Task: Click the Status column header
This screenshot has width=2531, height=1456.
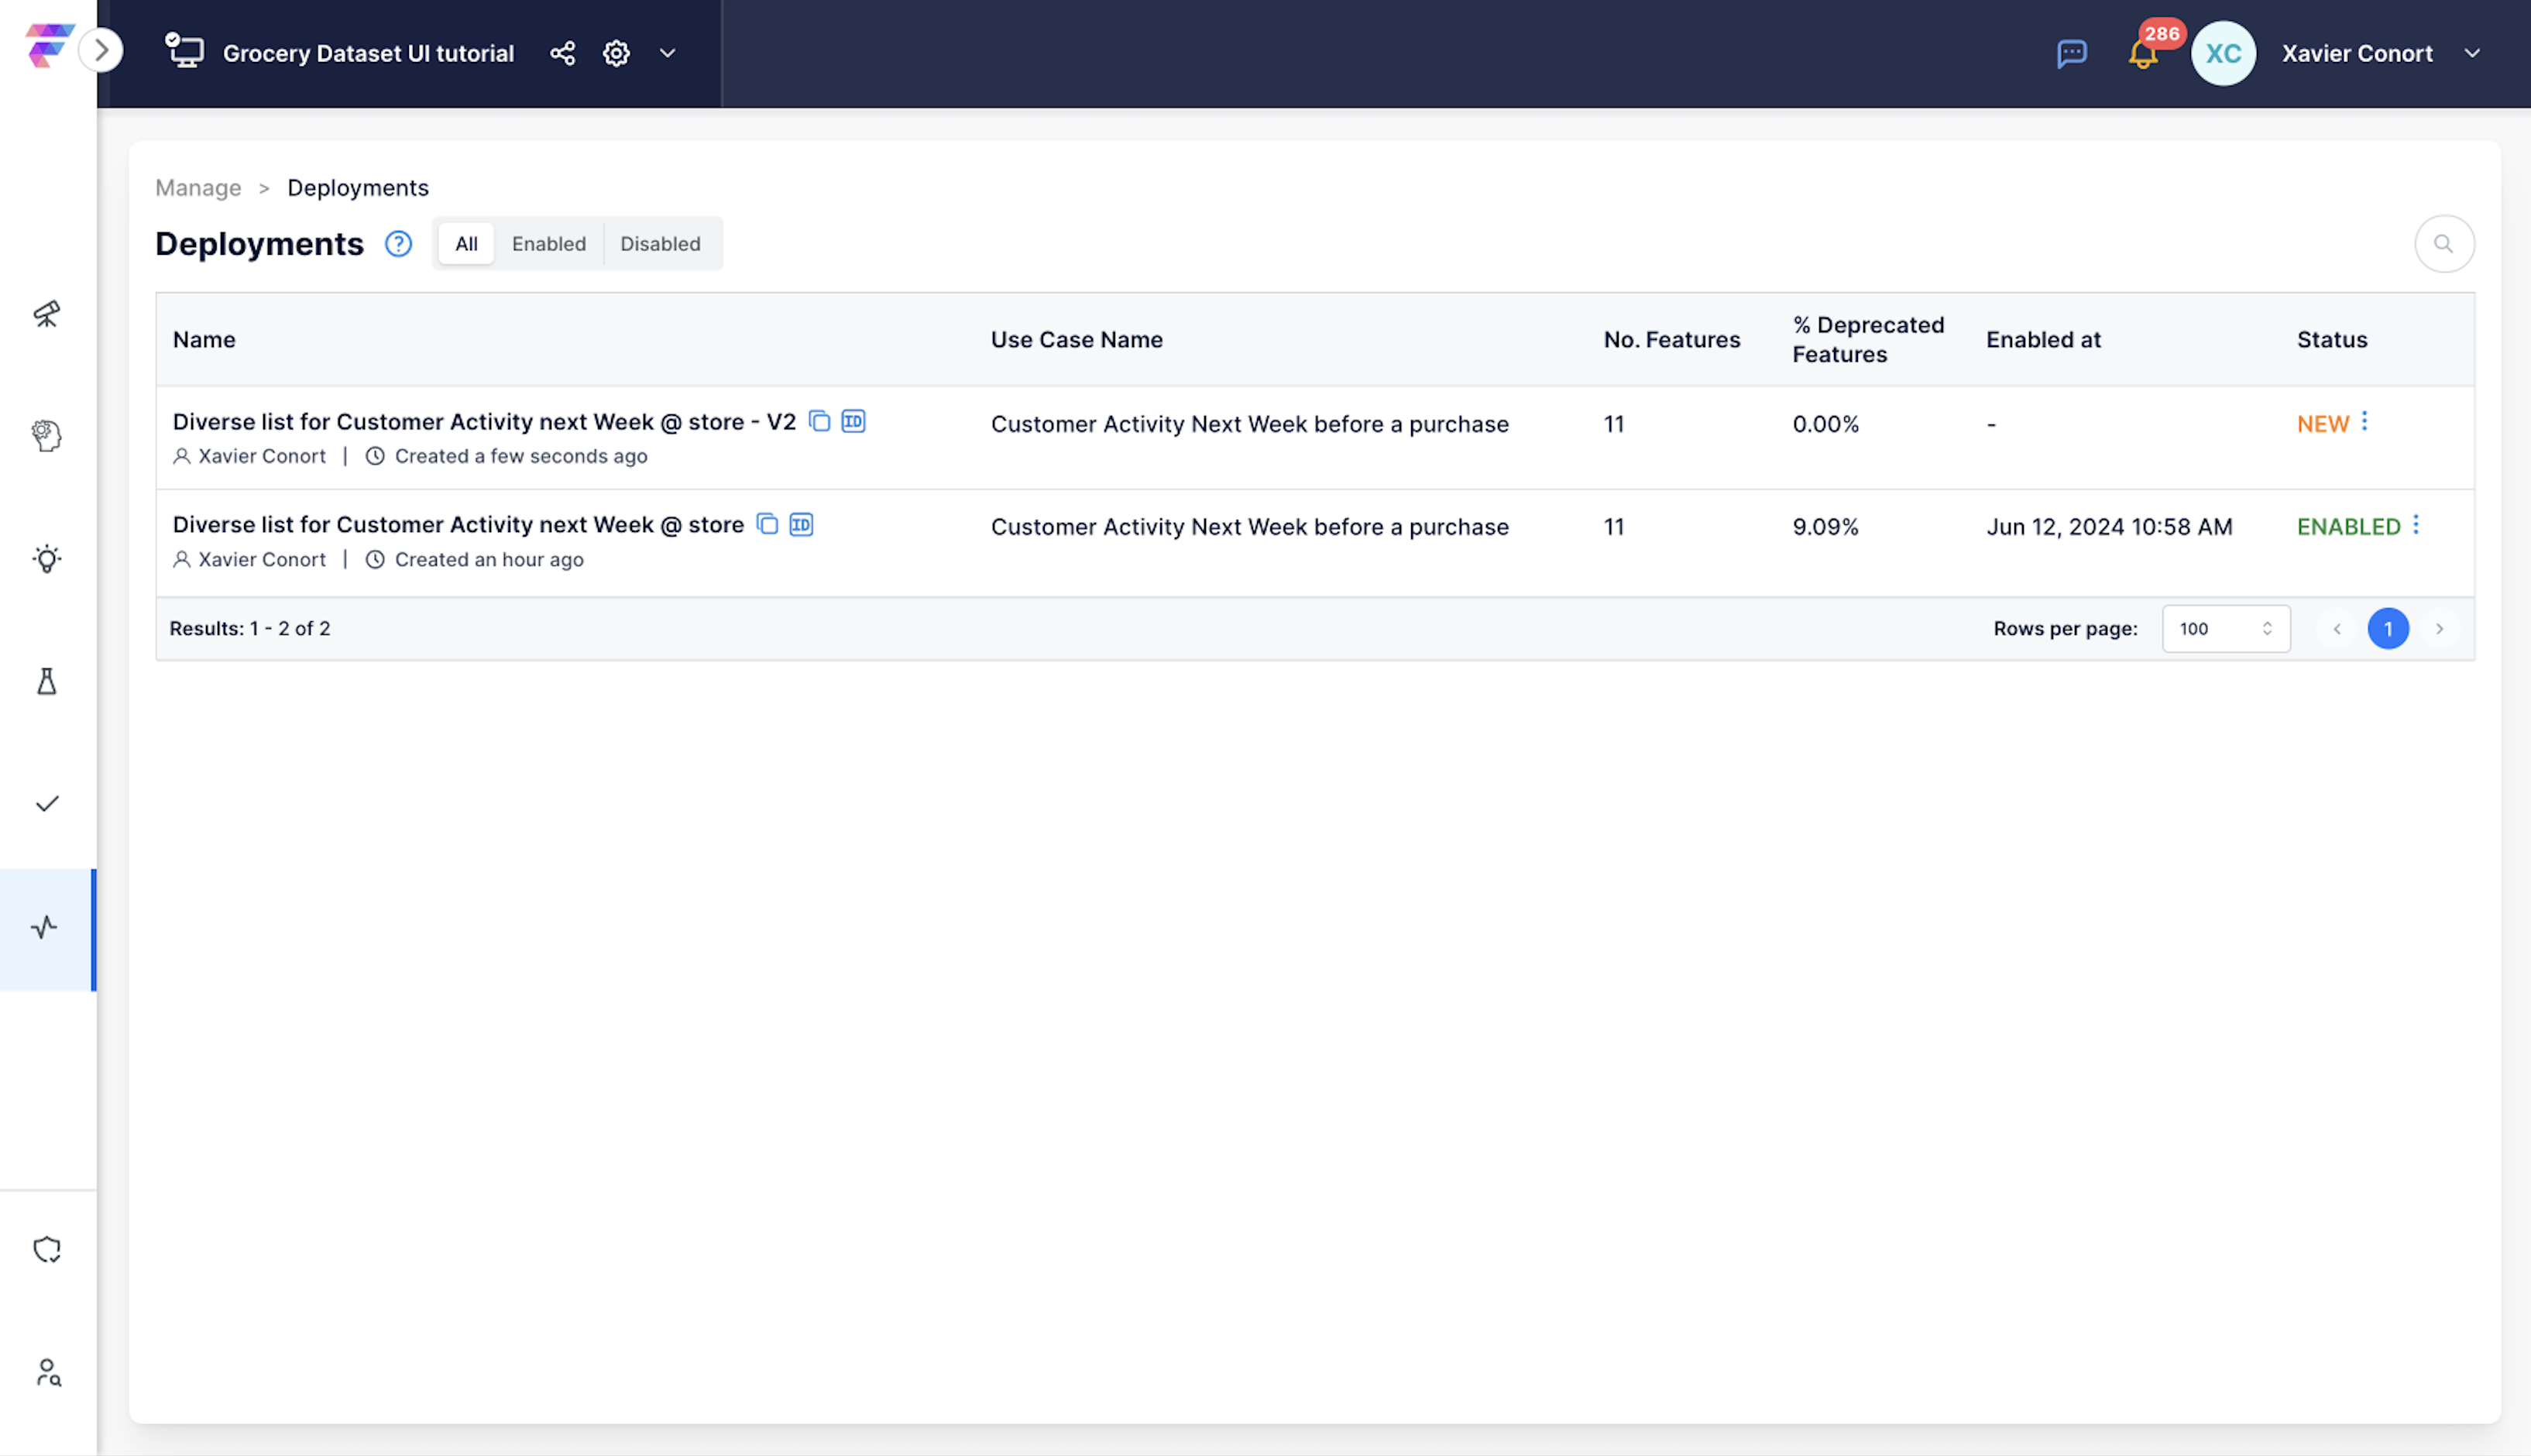Action: 2332,340
